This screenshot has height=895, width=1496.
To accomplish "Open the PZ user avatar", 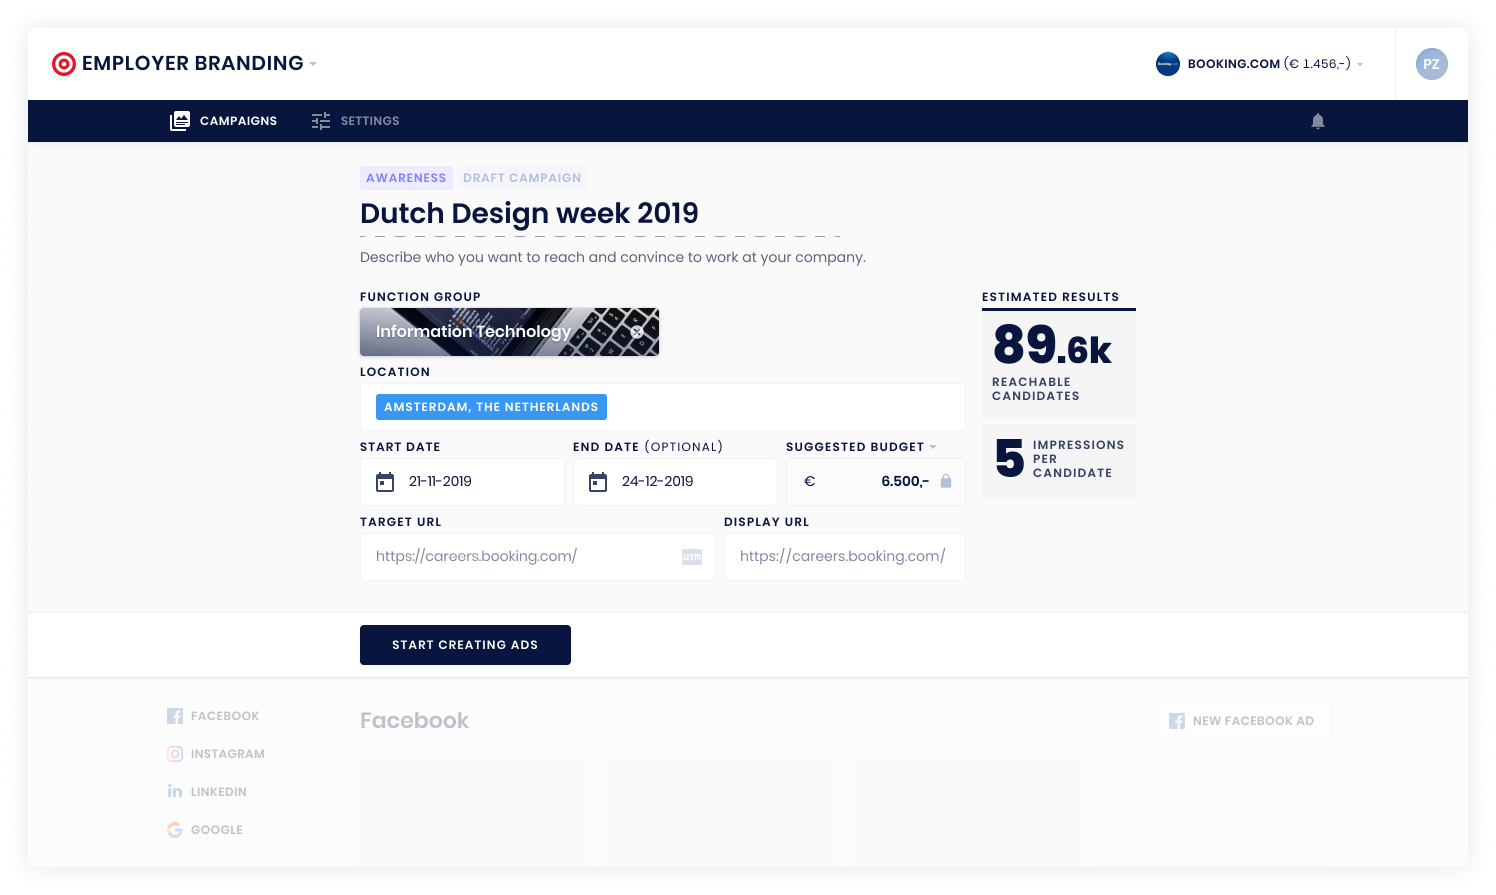I will click(1432, 64).
